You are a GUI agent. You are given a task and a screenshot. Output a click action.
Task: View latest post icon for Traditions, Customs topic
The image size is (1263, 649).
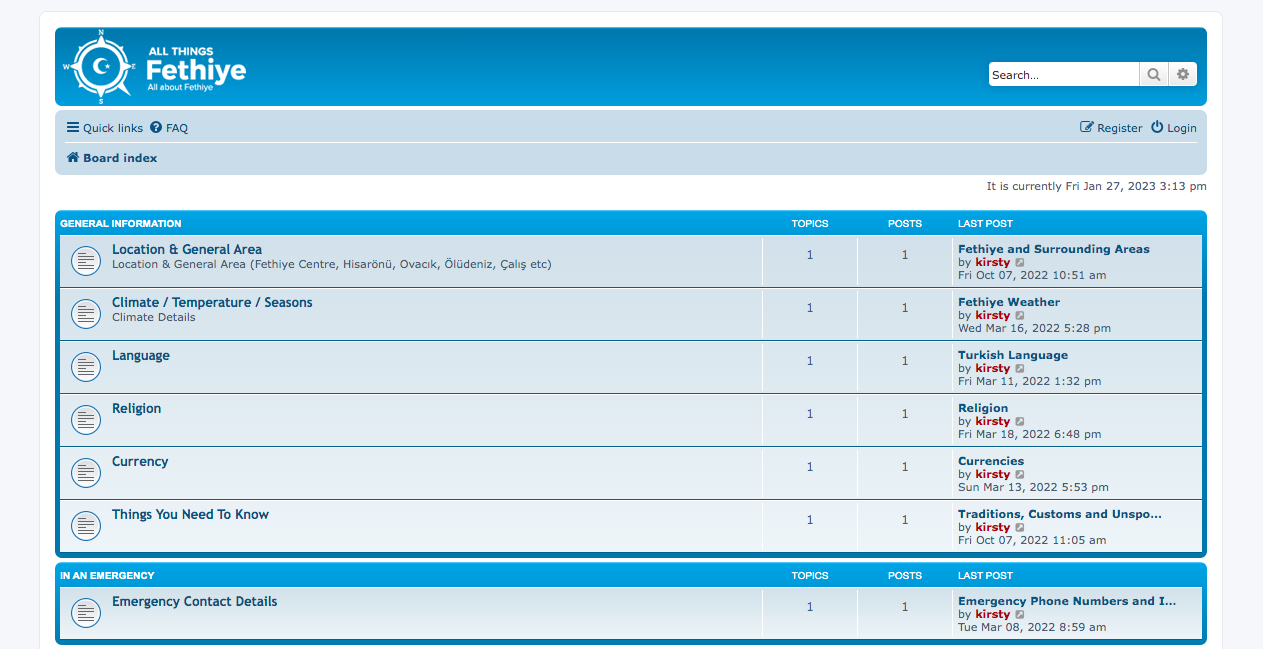(1020, 528)
